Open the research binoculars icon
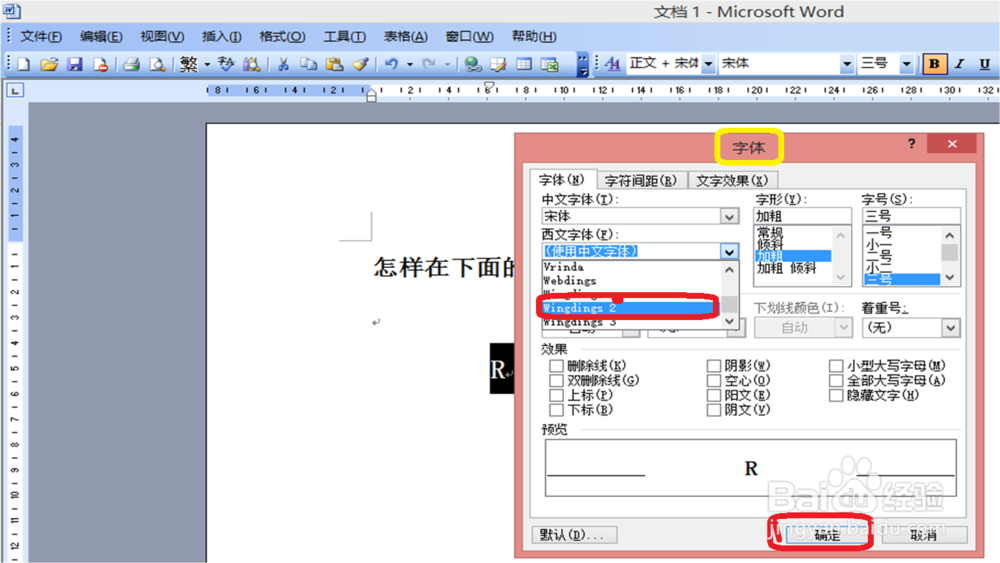 [251, 64]
